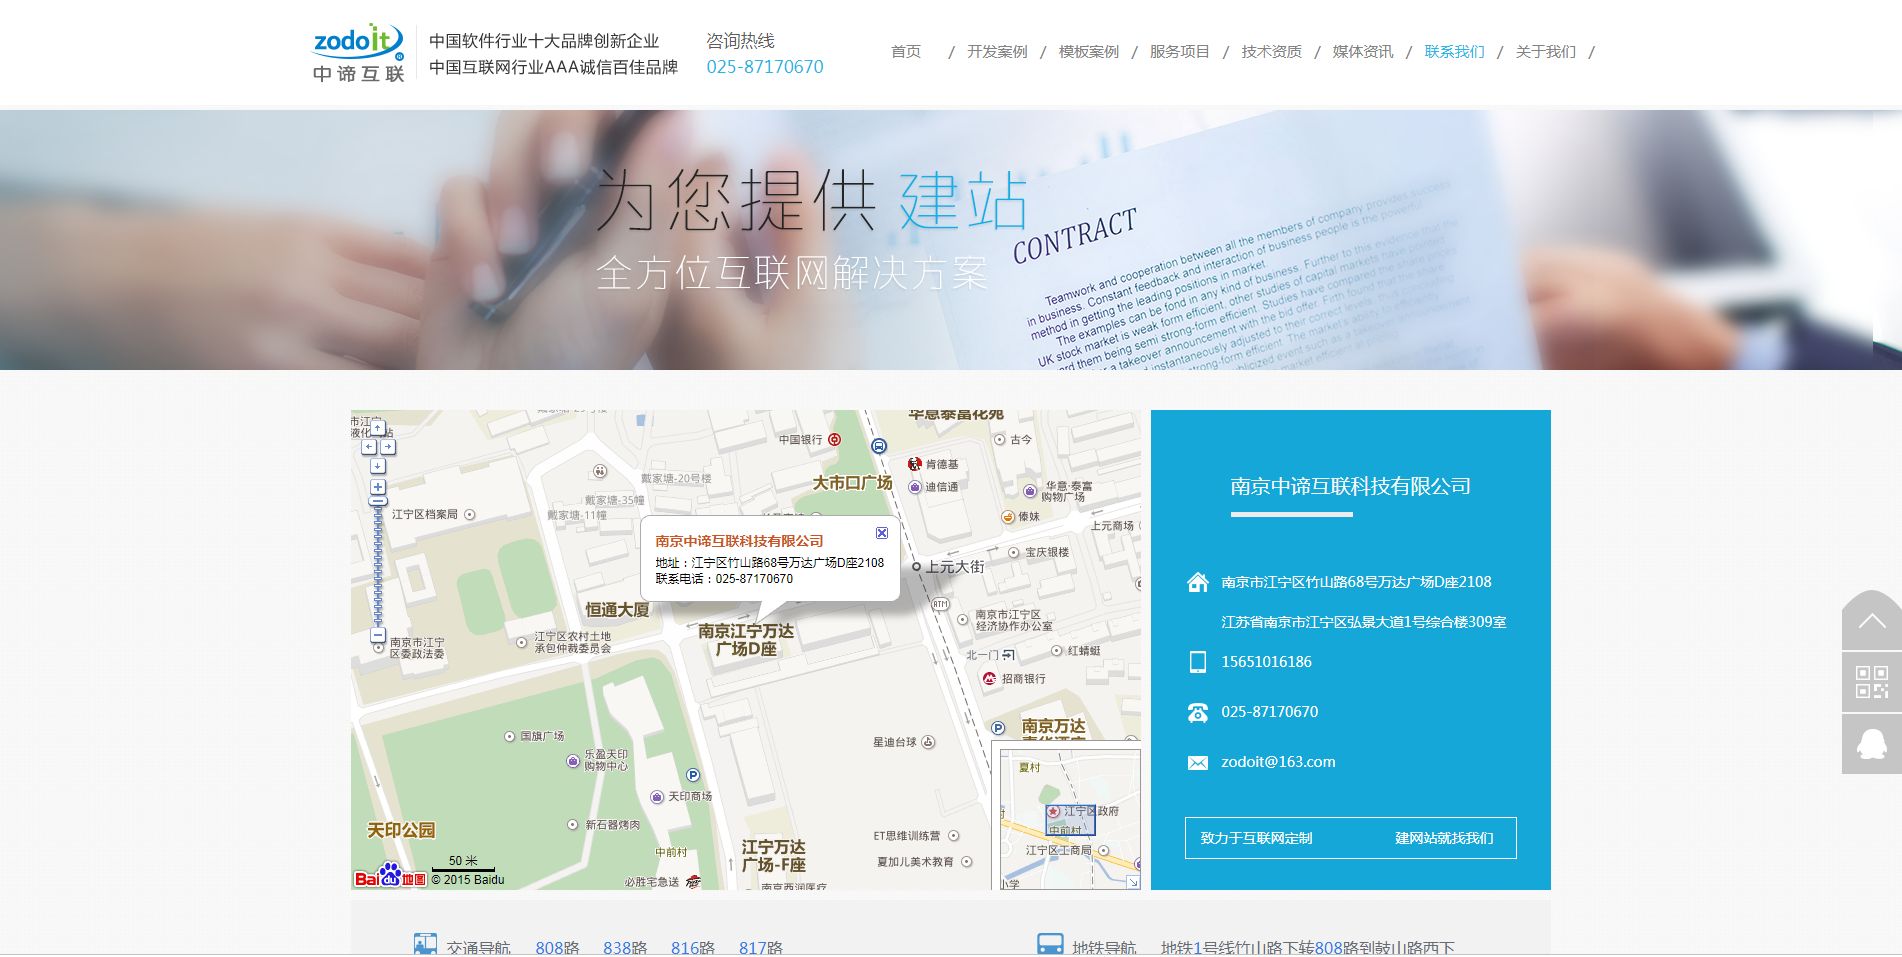Open the 首页 menu item
Image resolution: width=1902 pixels, height=957 pixels.
pos(906,52)
